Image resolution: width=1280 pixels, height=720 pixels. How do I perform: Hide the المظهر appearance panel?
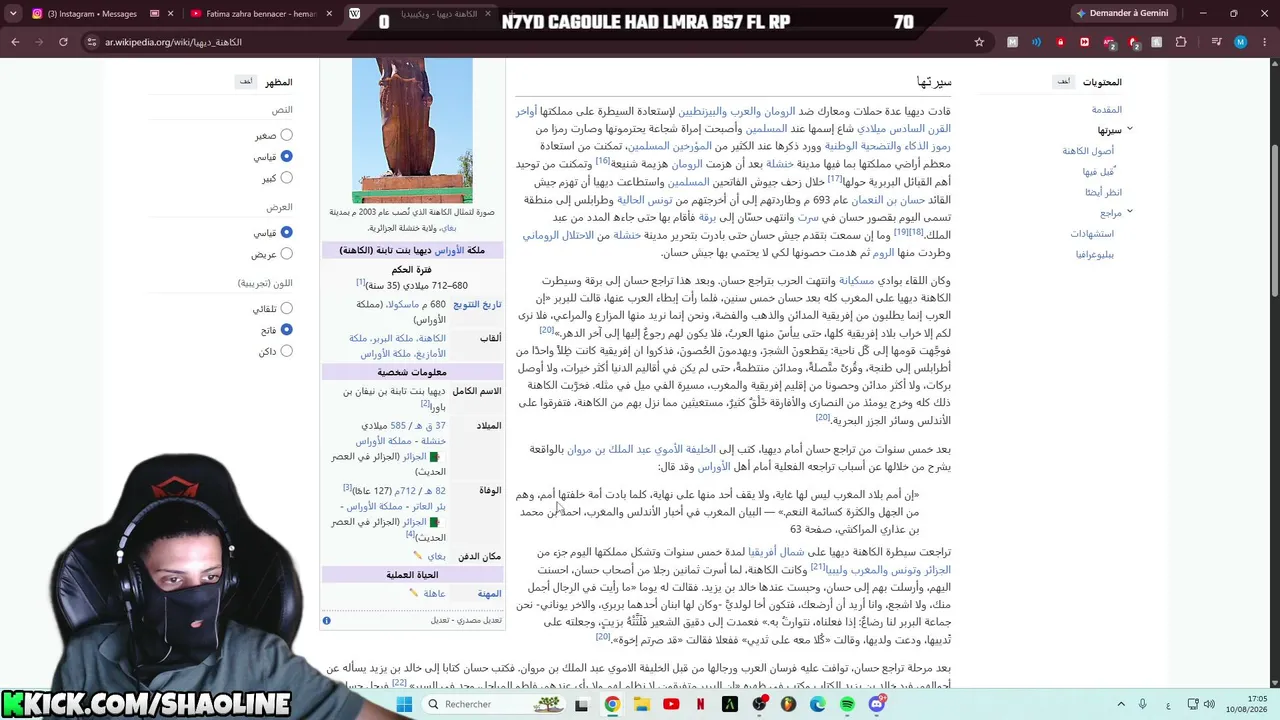coord(246,81)
